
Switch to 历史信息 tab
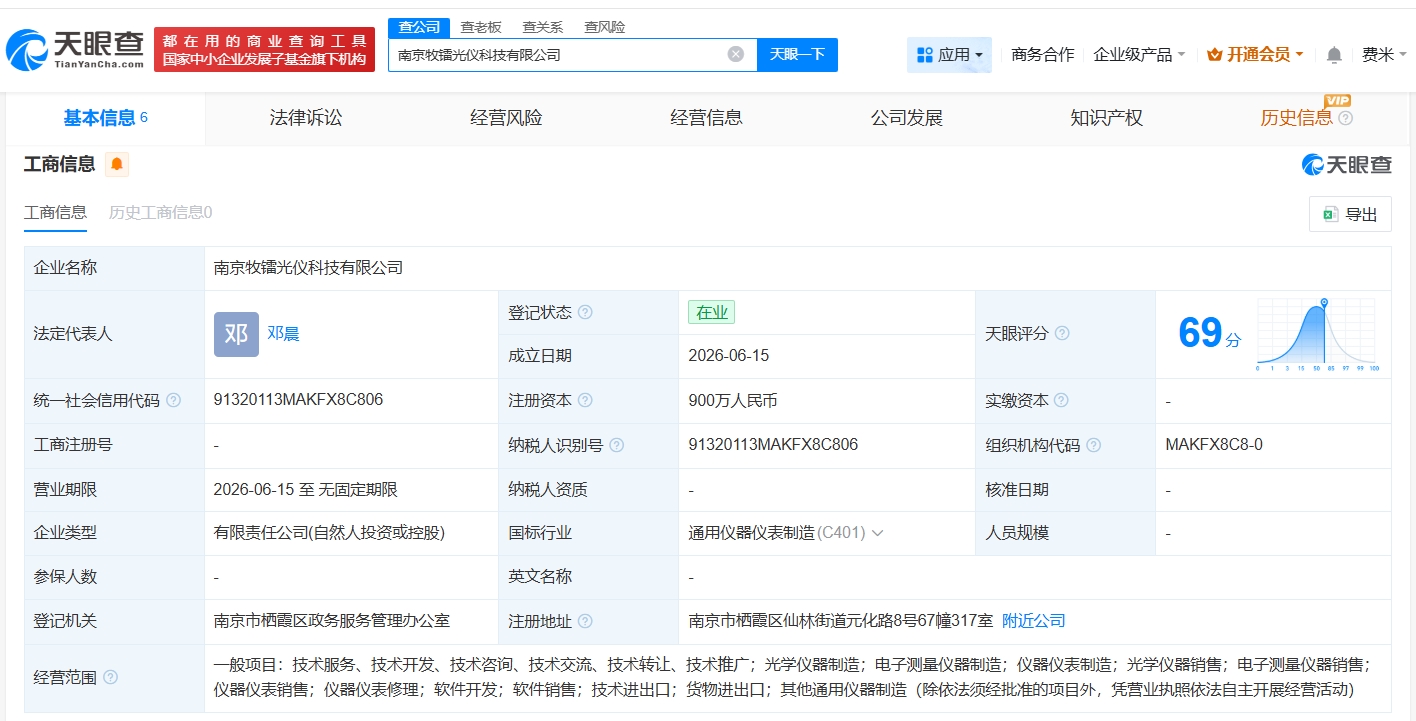(1296, 118)
